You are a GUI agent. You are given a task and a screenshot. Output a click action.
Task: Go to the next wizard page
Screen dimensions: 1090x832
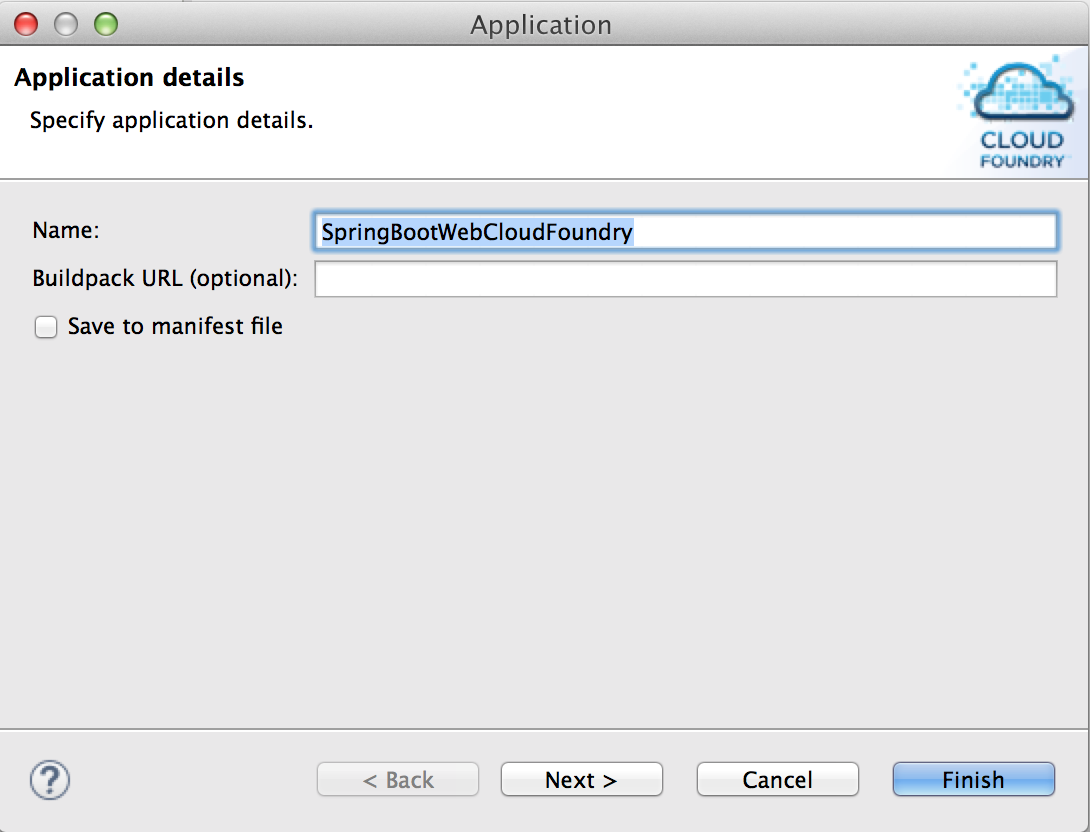click(581, 780)
